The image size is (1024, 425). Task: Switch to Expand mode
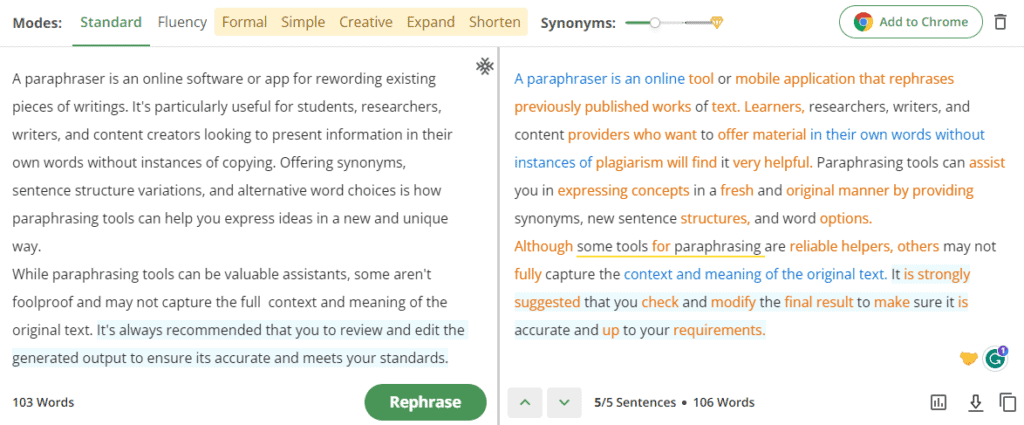pyautogui.click(x=430, y=22)
